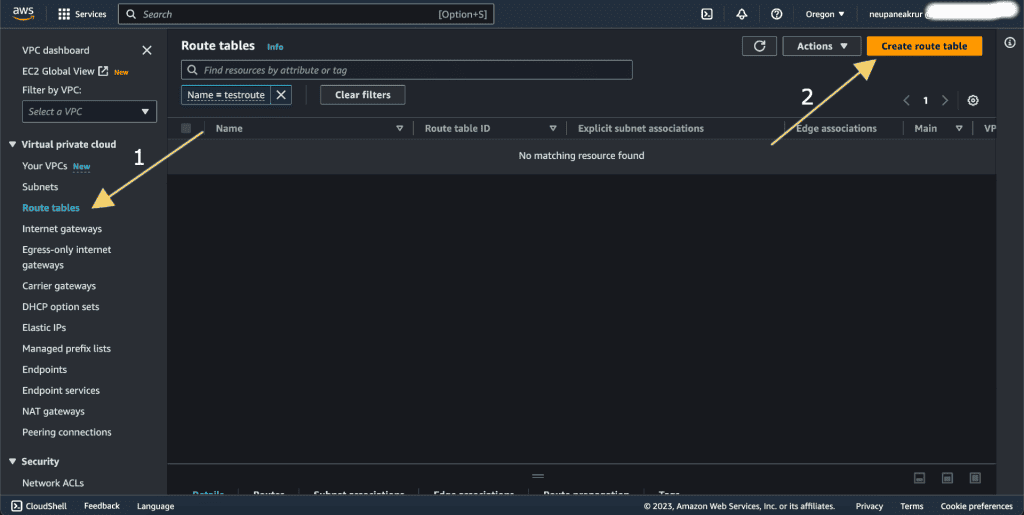Open DHCP option sets
Screen dimensions: 1024x515
(61, 307)
